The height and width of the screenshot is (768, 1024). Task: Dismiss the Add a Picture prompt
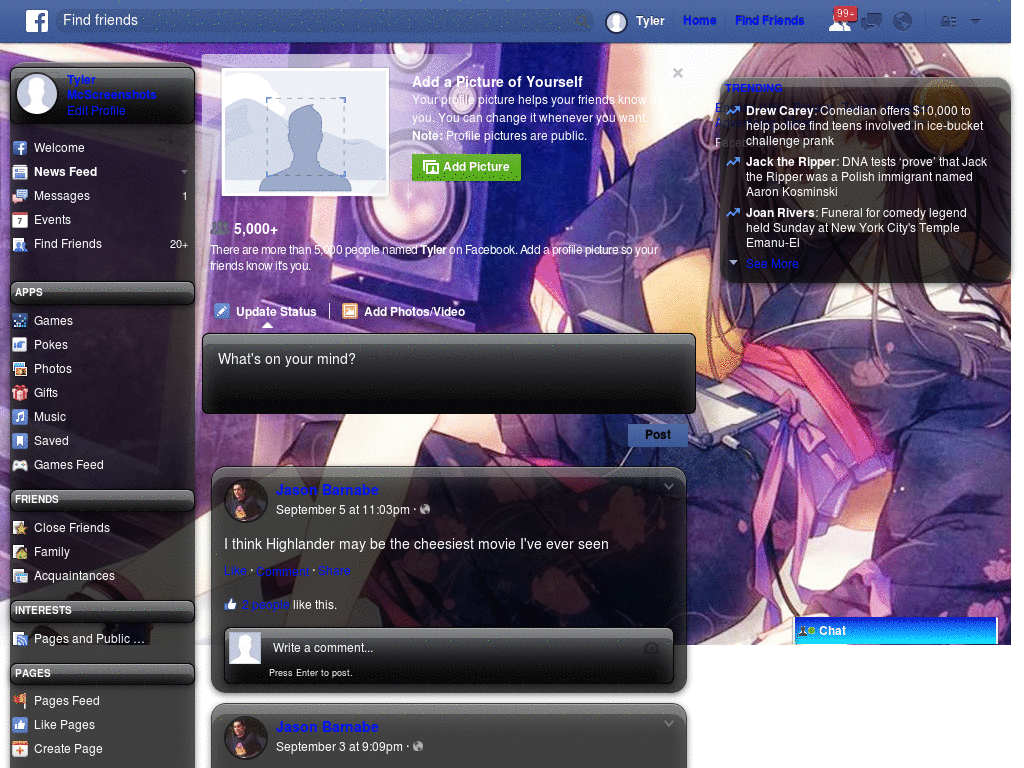[x=678, y=73]
